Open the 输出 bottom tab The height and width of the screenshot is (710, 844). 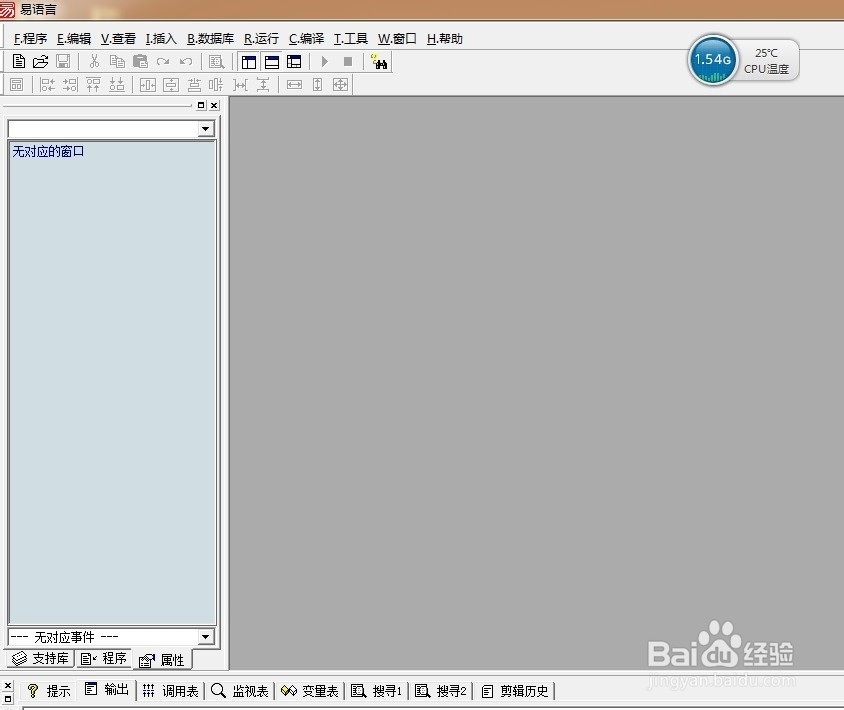(107, 690)
